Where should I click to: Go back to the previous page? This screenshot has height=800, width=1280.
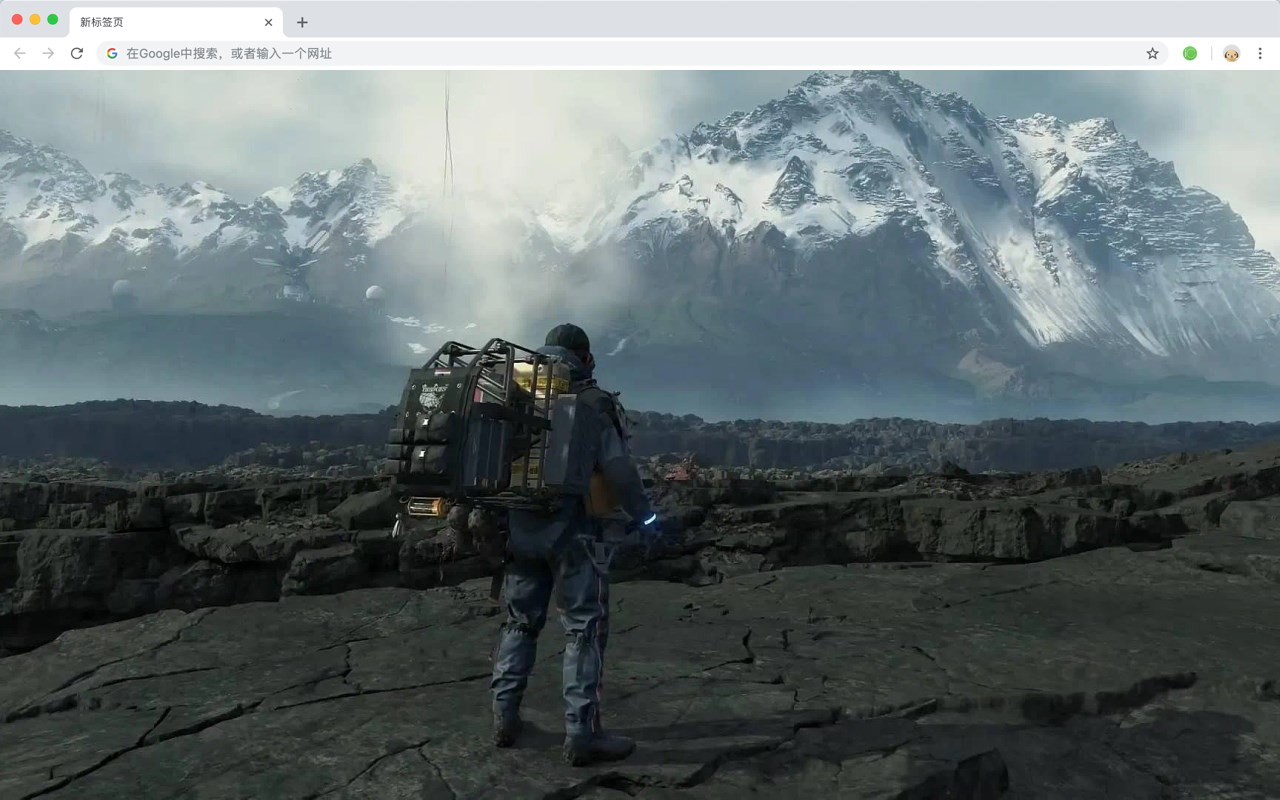[x=20, y=53]
